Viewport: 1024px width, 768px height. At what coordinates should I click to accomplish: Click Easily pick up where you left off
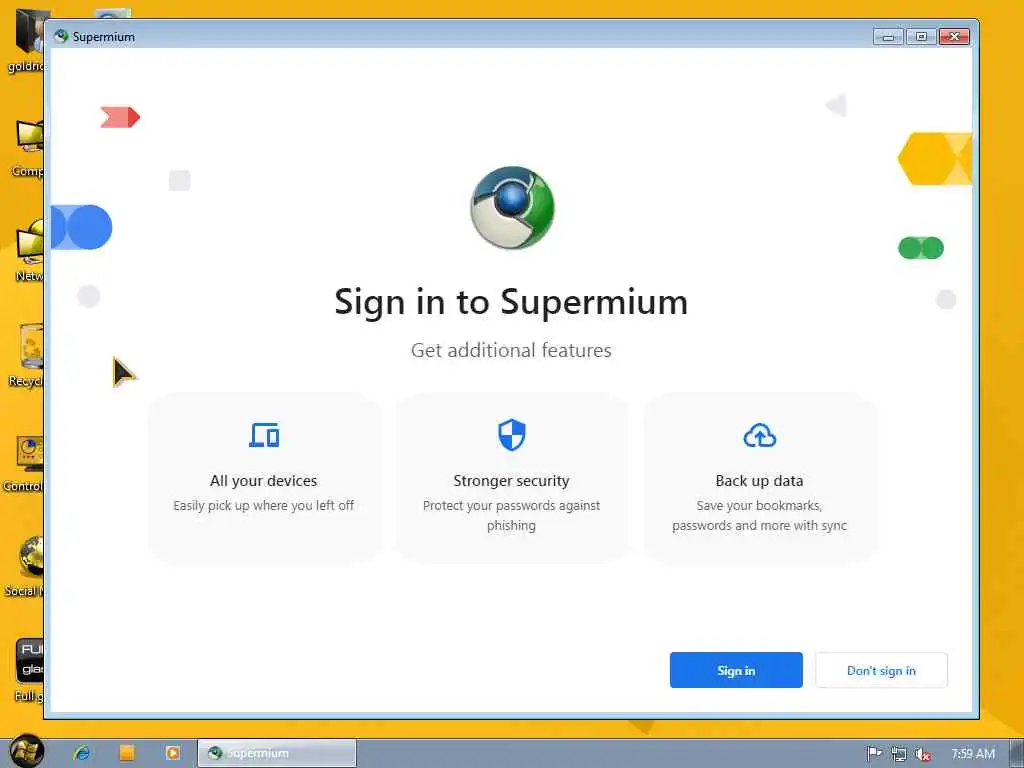[264, 505]
